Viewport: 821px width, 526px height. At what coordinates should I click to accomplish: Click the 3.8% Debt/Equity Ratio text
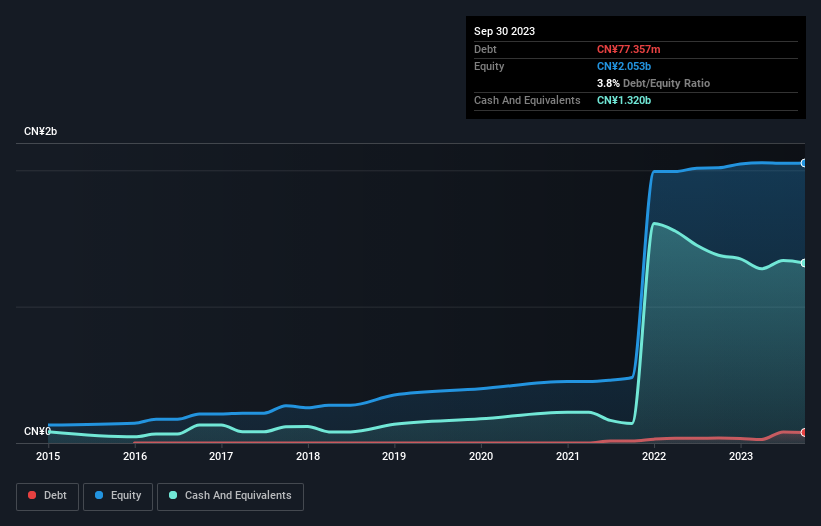[x=653, y=83]
